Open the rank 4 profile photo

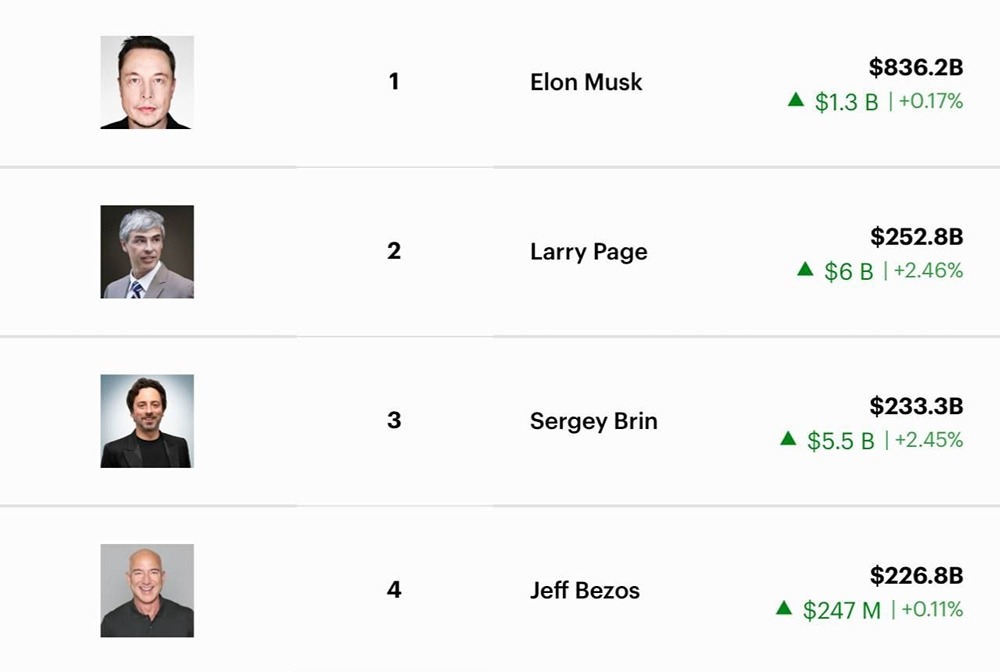[147, 590]
